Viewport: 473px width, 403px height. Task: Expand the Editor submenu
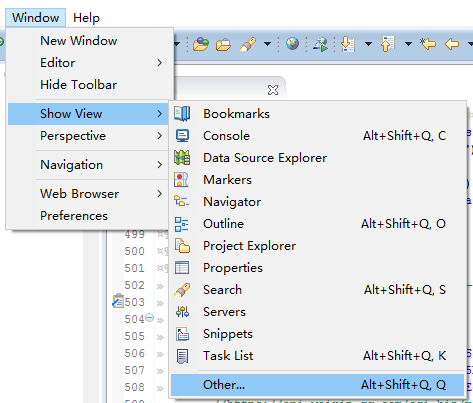(x=90, y=63)
